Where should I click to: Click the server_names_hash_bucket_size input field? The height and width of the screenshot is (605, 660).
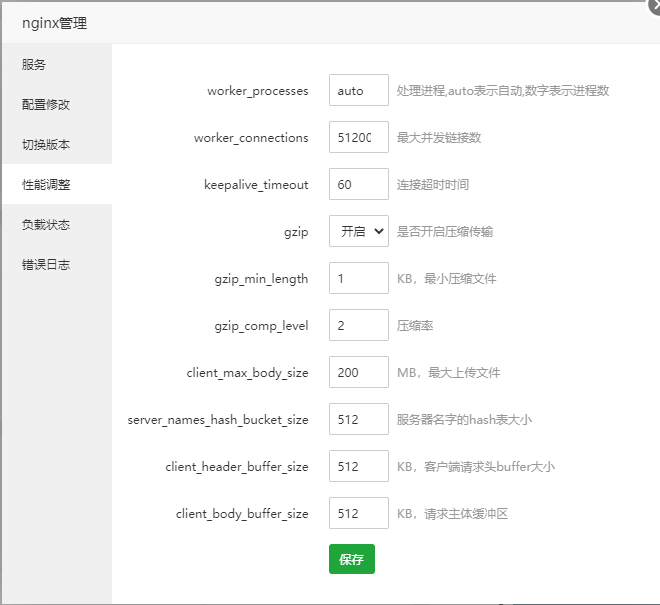[x=359, y=419]
